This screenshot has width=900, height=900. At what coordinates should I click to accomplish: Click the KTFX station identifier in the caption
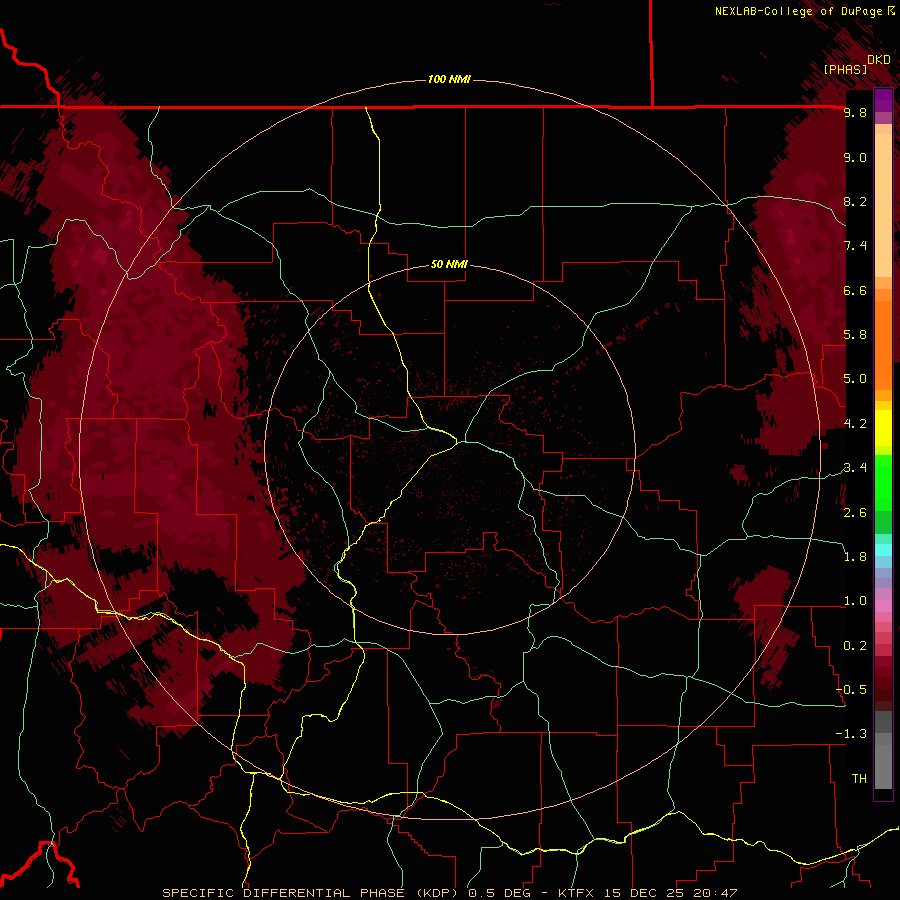pyautogui.click(x=579, y=893)
